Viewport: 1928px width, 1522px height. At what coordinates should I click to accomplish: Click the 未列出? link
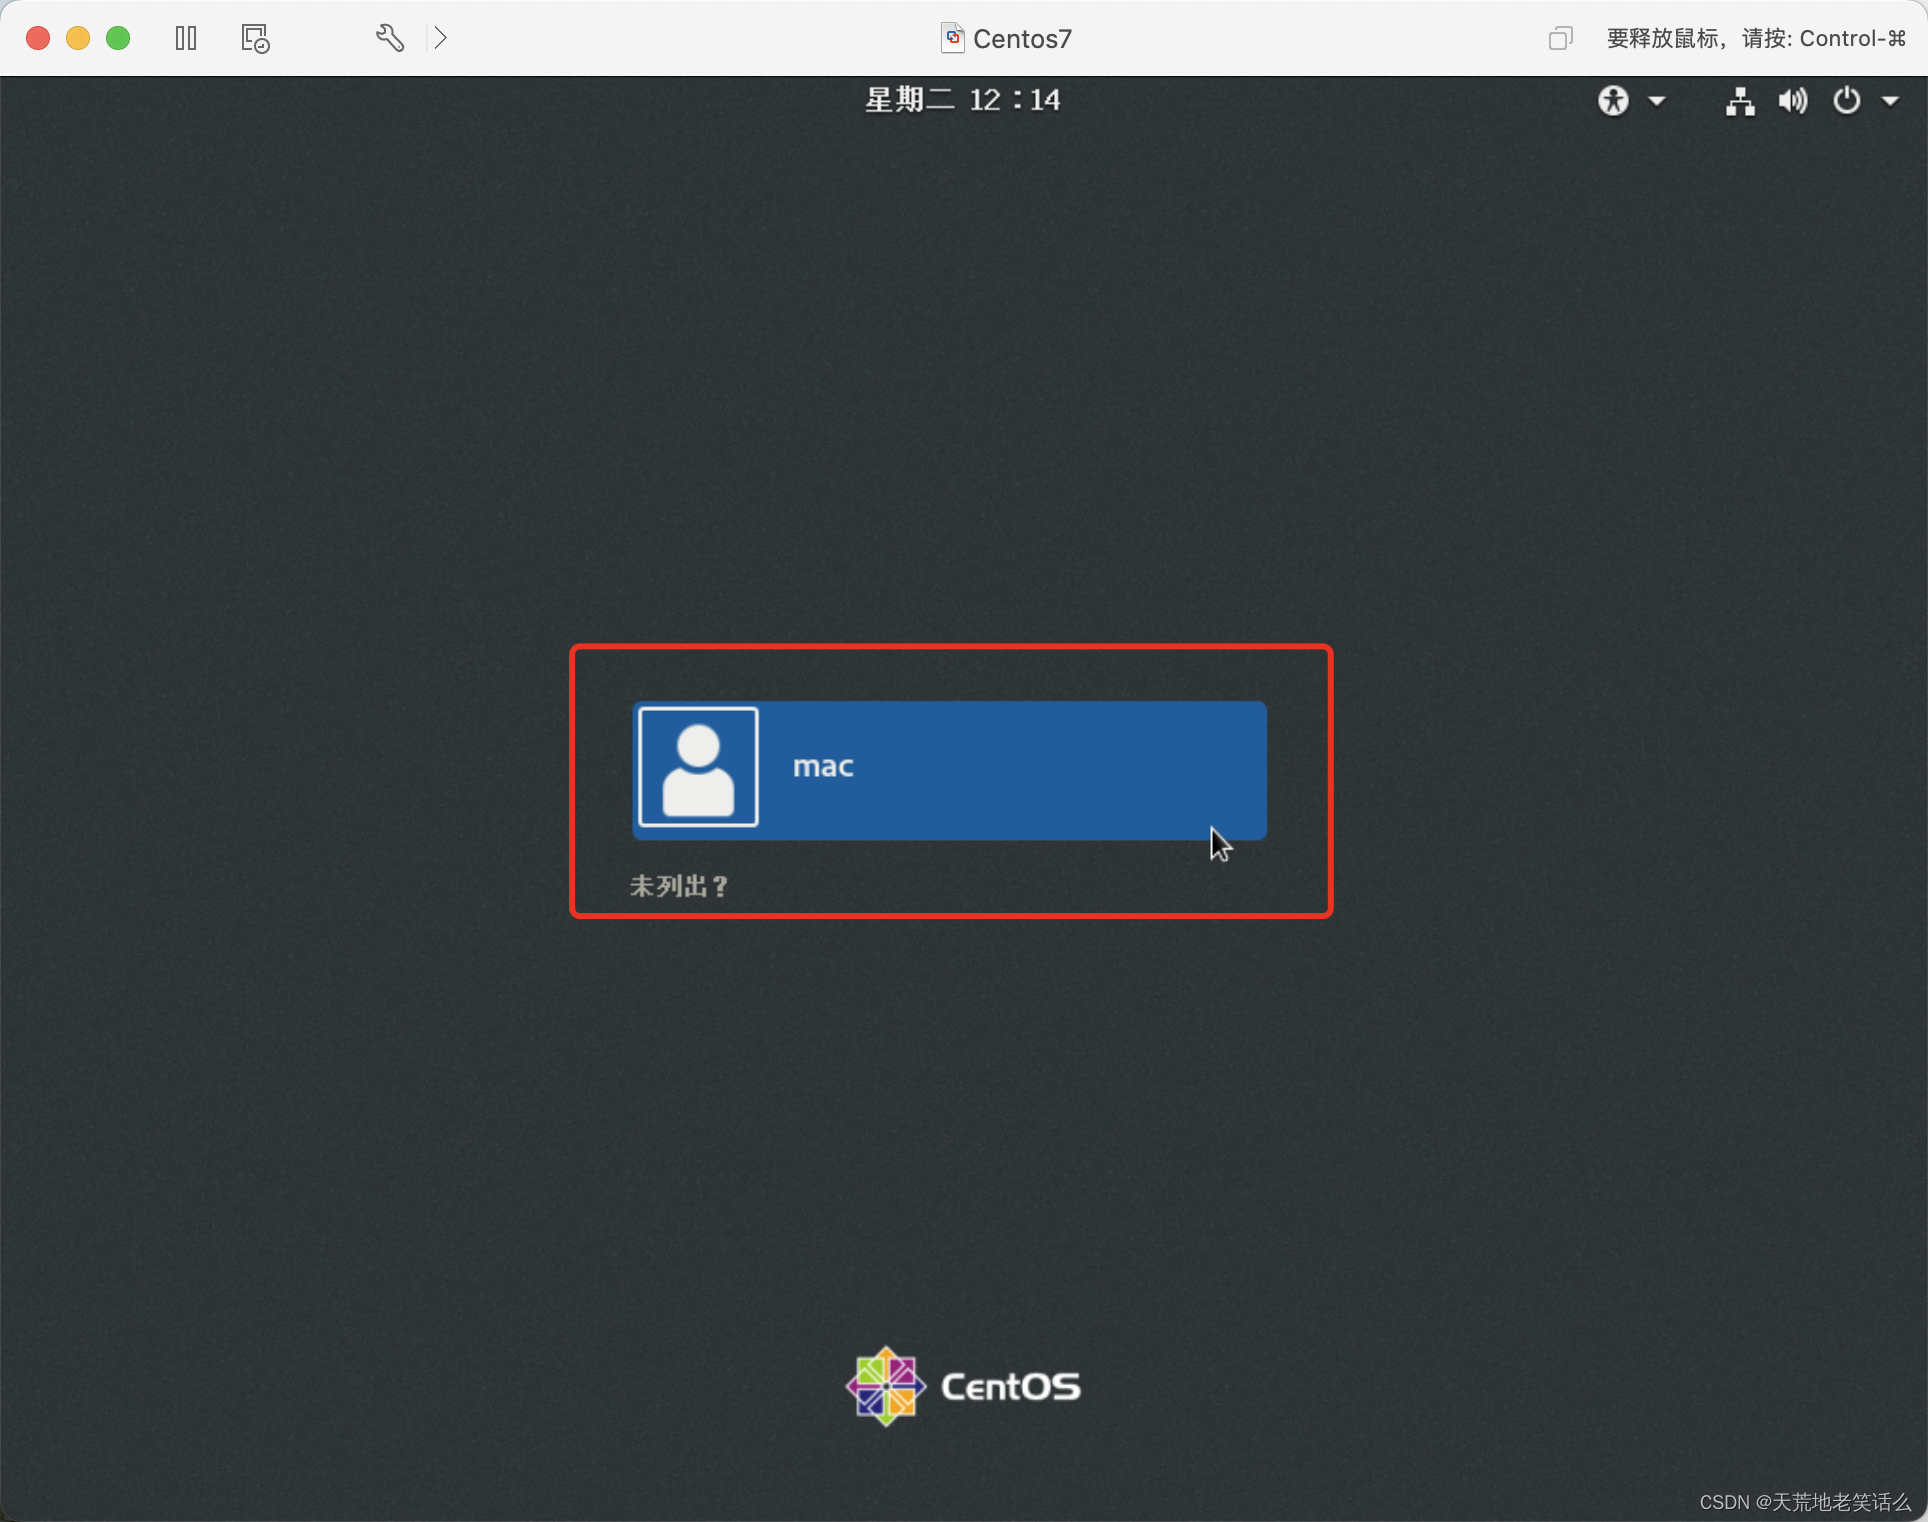[x=679, y=886]
